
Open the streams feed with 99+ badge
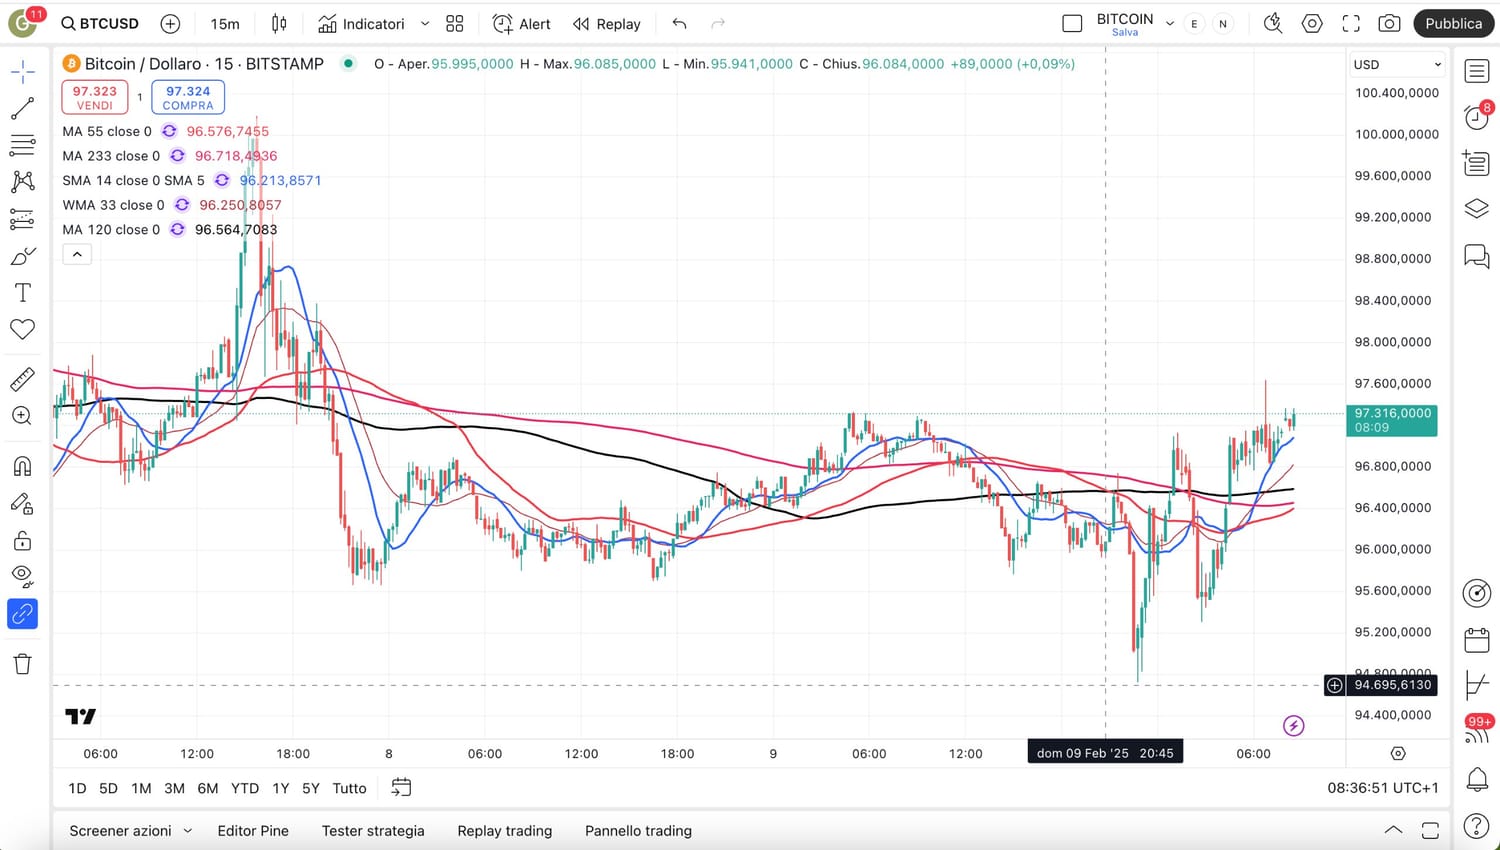[1477, 731]
